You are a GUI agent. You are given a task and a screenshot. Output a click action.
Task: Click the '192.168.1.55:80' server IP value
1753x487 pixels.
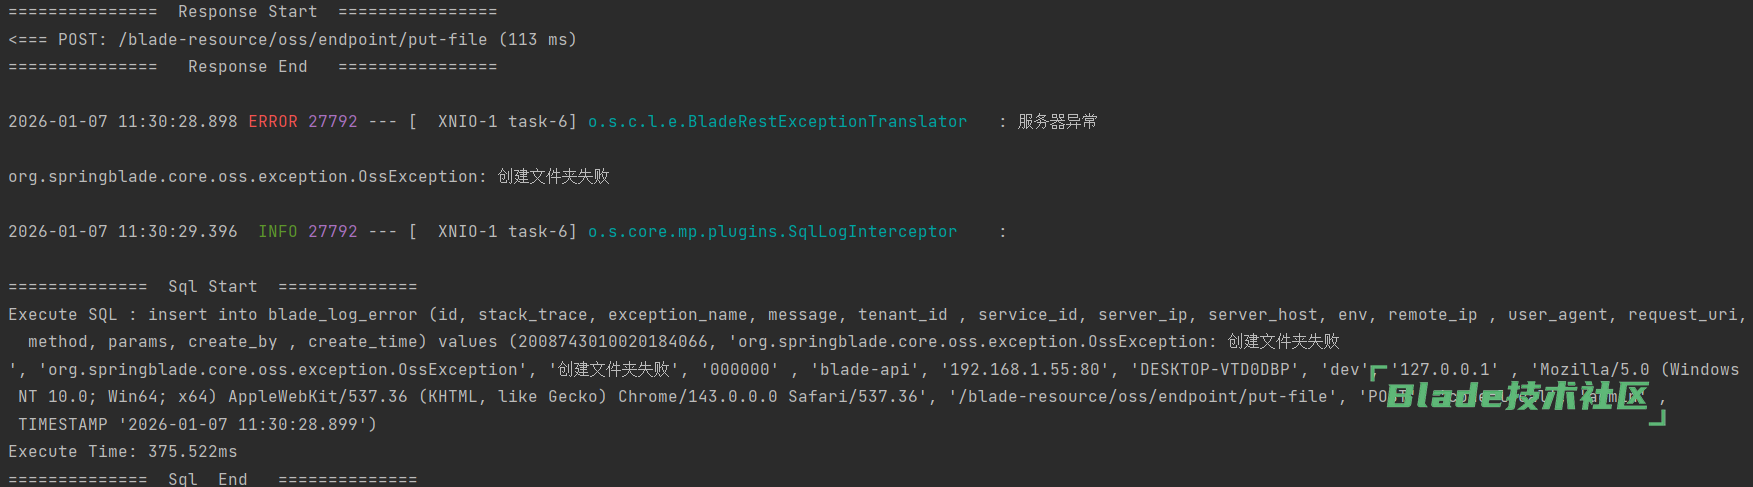(x=1025, y=370)
